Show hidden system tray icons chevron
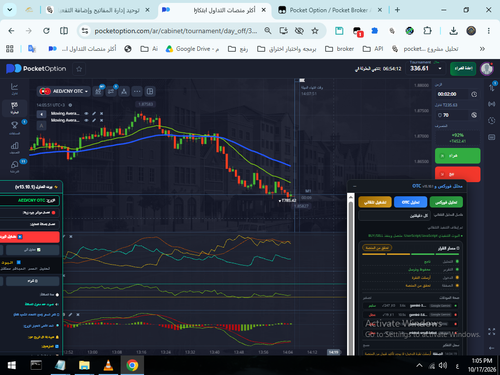500x375 pixels. [x=420, y=366]
